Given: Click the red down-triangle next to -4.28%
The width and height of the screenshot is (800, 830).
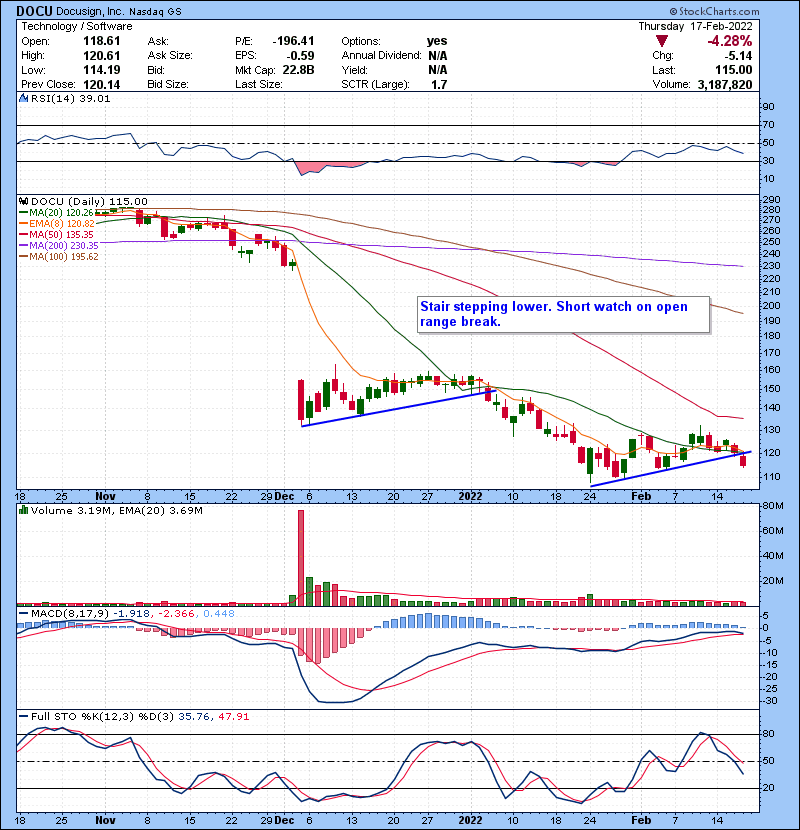Looking at the screenshot, I should coord(661,41).
